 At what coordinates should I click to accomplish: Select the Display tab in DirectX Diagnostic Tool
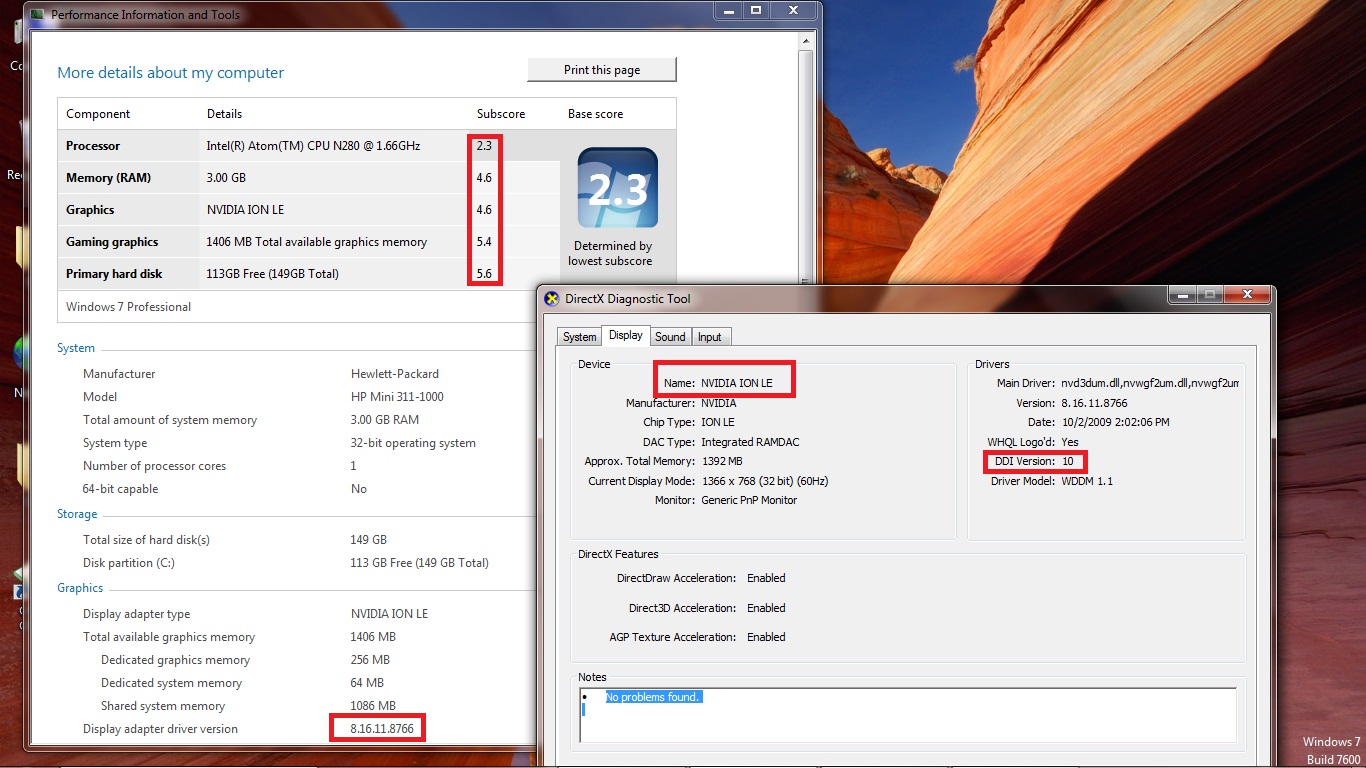pos(626,335)
